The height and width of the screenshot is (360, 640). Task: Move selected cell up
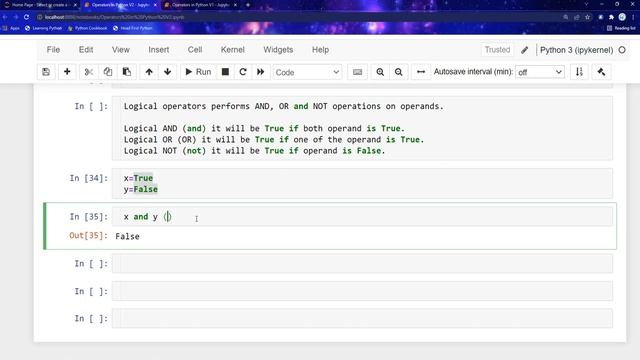[x=149, y=72]
